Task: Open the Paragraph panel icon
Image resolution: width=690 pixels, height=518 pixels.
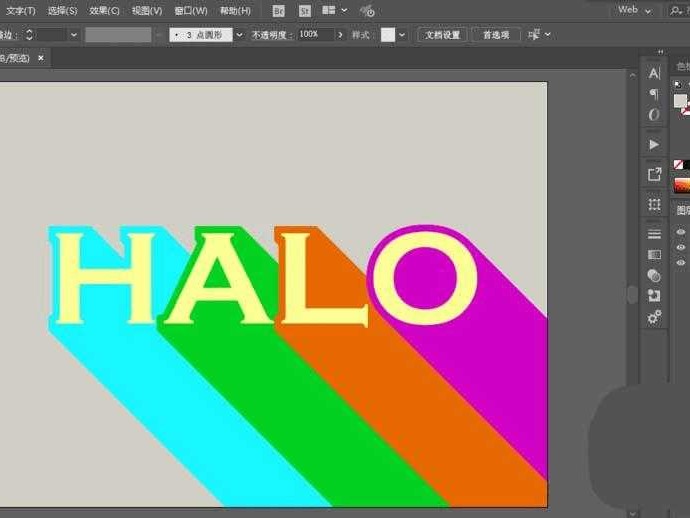Action: pos(654,94)
